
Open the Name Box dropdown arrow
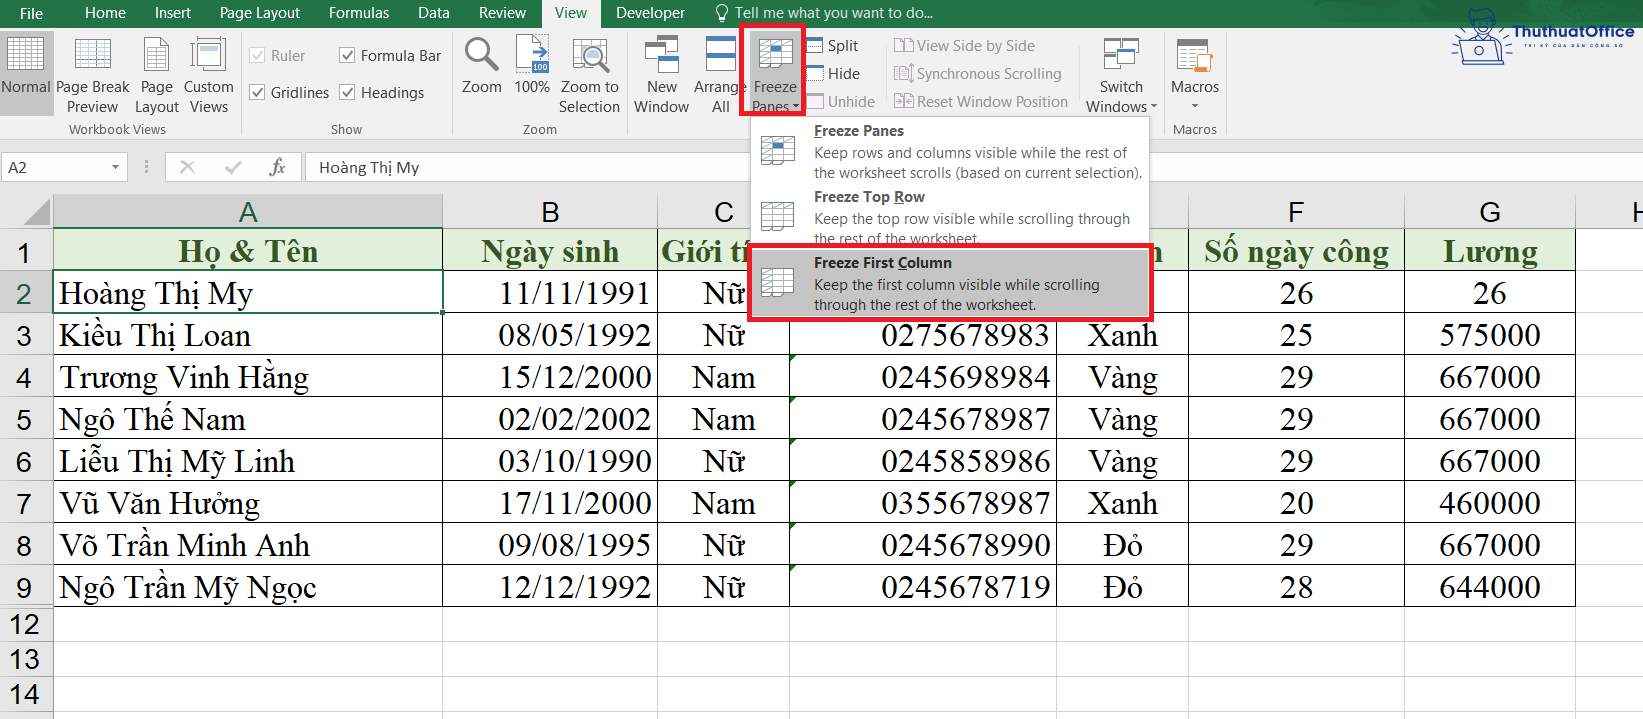click(x=116, y=167)
